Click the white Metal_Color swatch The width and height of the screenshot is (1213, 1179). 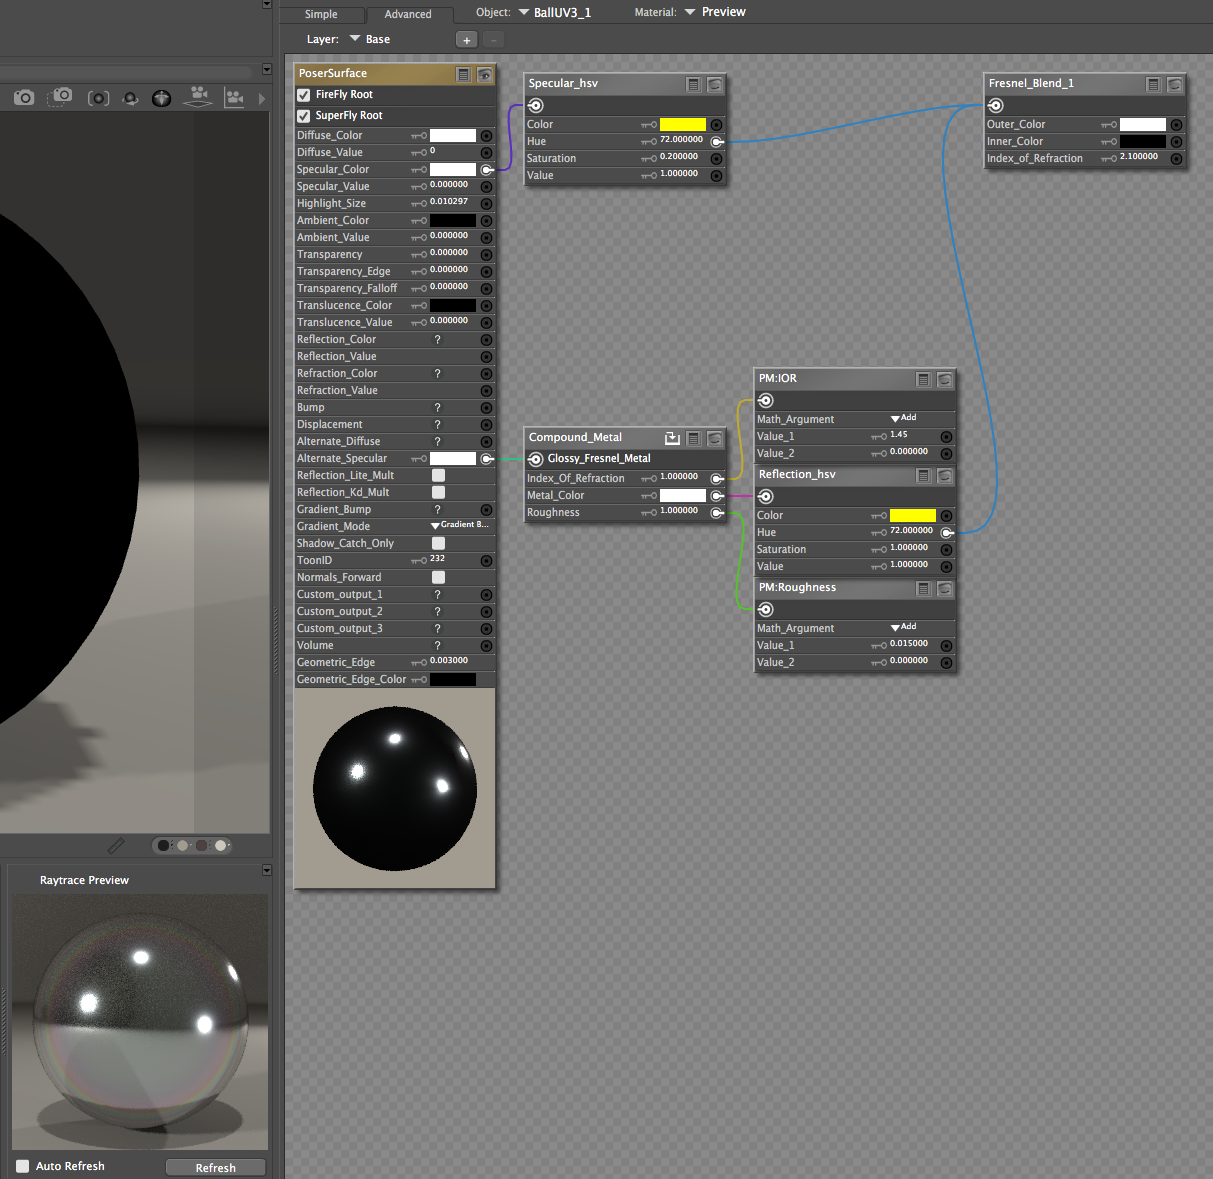683,496
